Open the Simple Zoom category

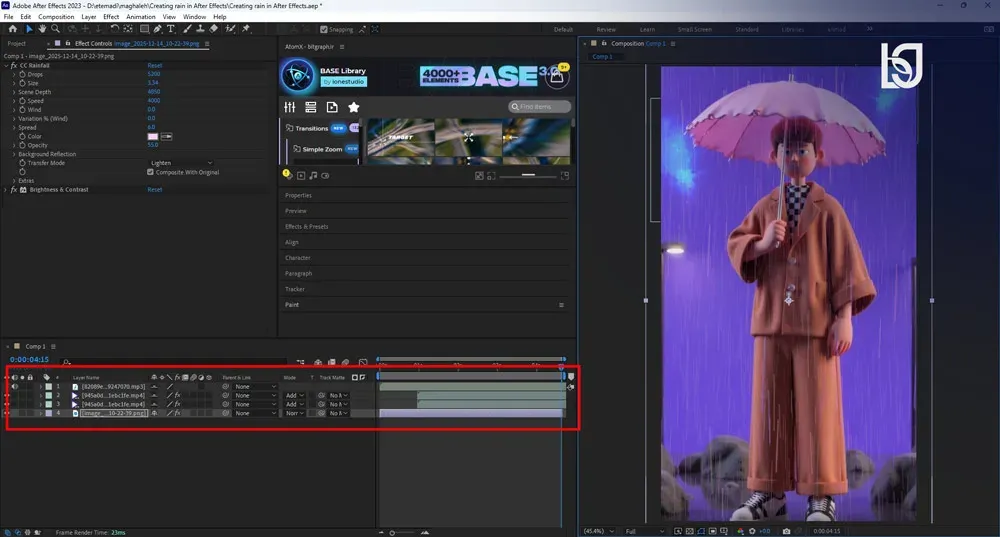(x=322, y=149)
